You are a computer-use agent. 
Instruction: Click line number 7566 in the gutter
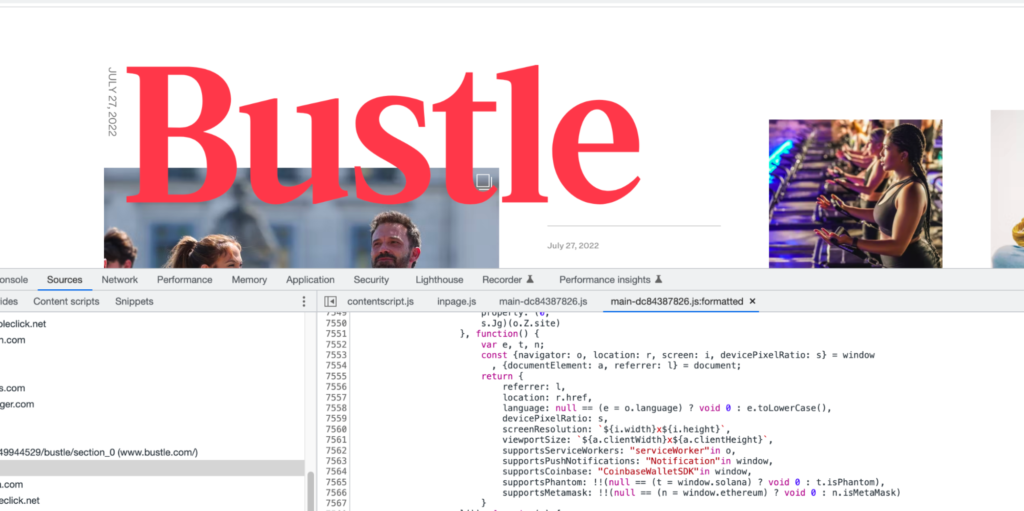pyautogui.click(x=336, y=492)
